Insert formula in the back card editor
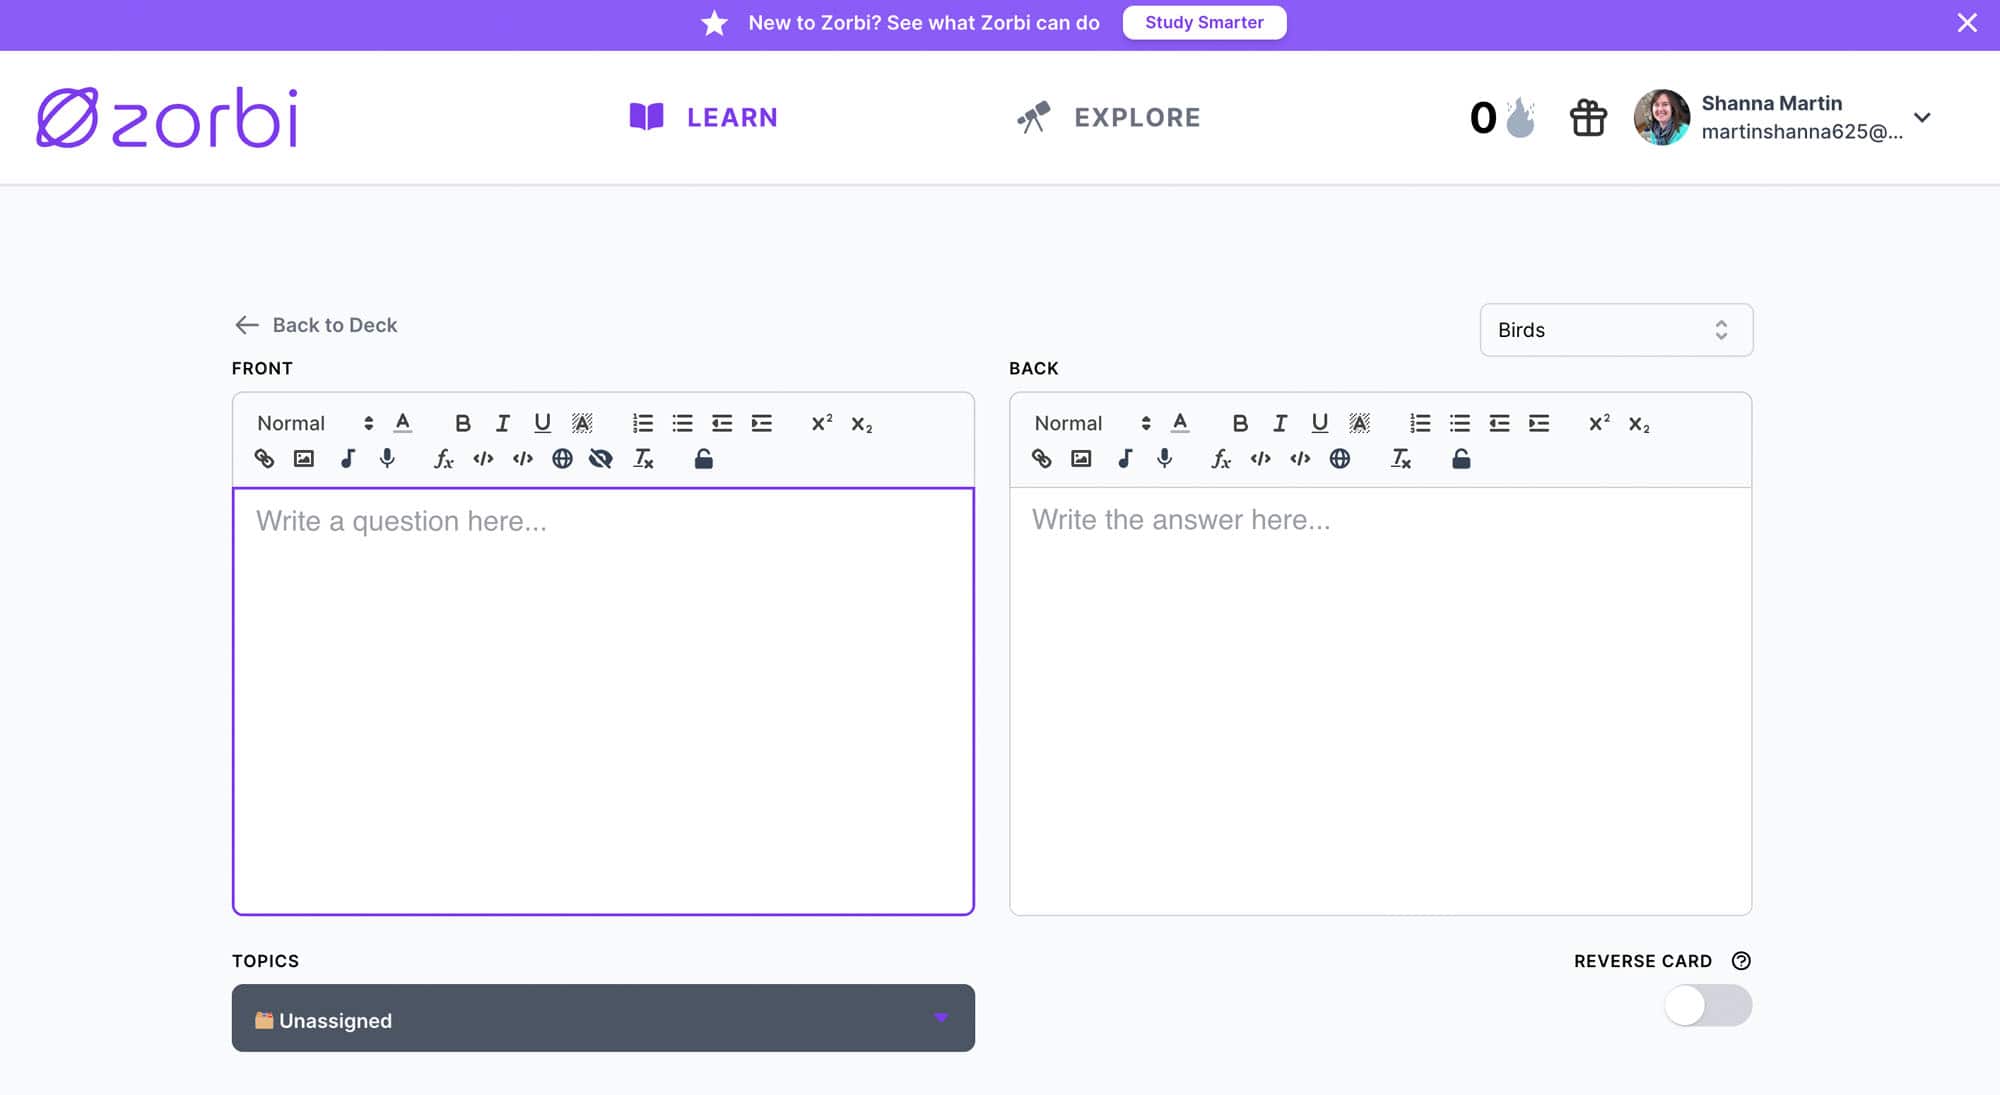This screenshot has height=1095, width=2000. [x=1221, y=459]
